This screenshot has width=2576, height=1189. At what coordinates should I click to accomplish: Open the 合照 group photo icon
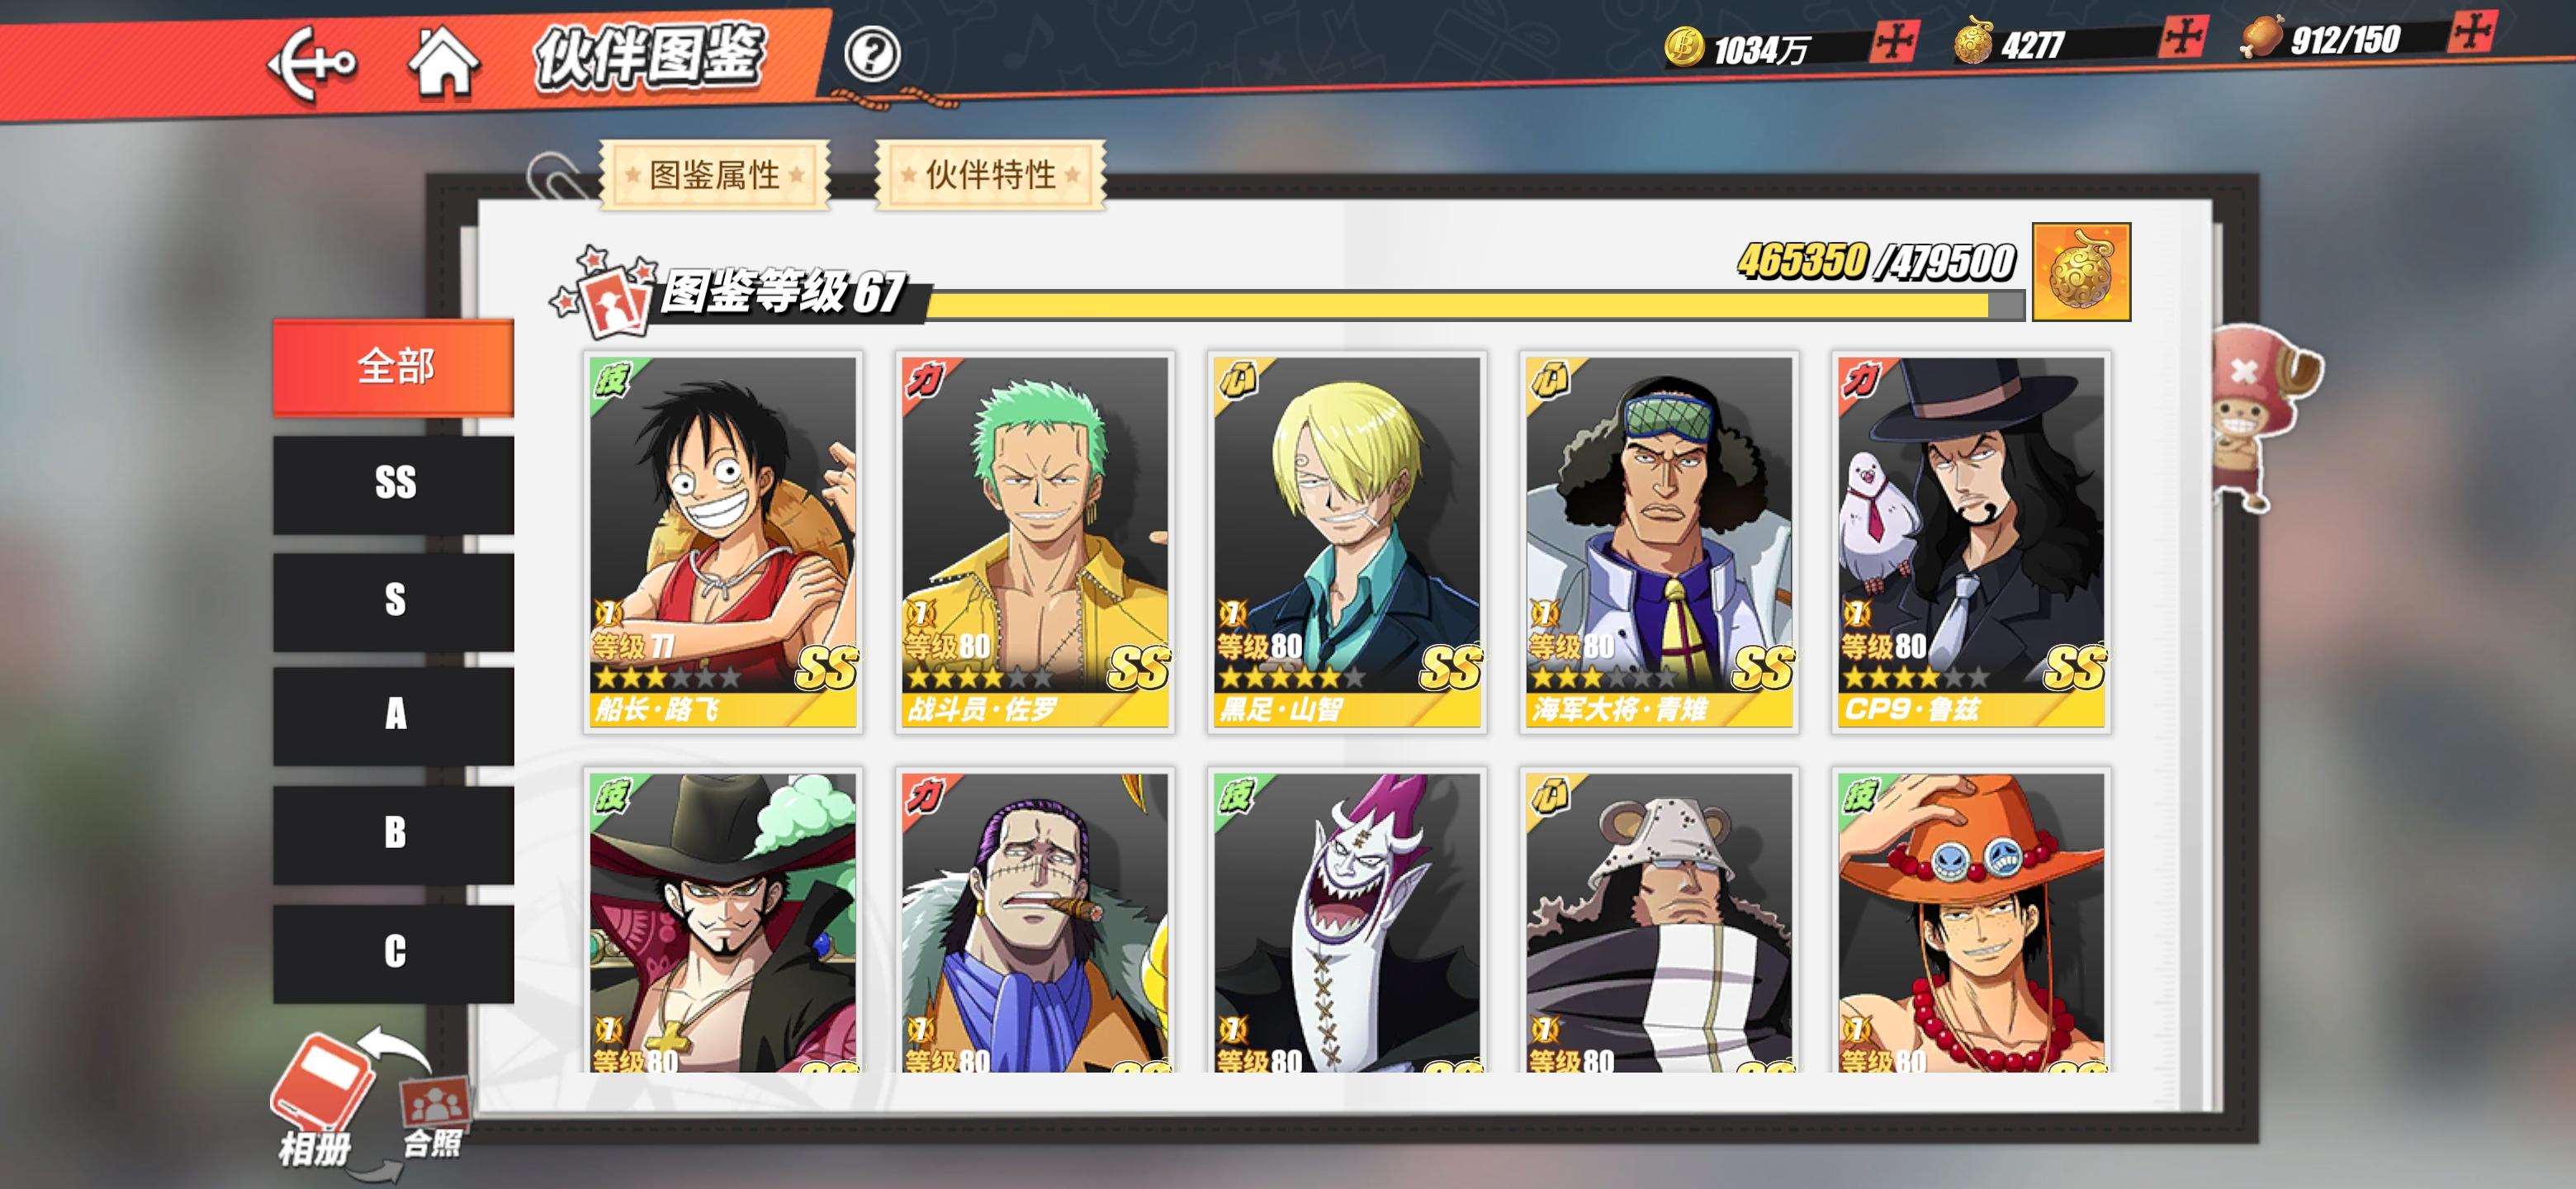(434, 1116)
